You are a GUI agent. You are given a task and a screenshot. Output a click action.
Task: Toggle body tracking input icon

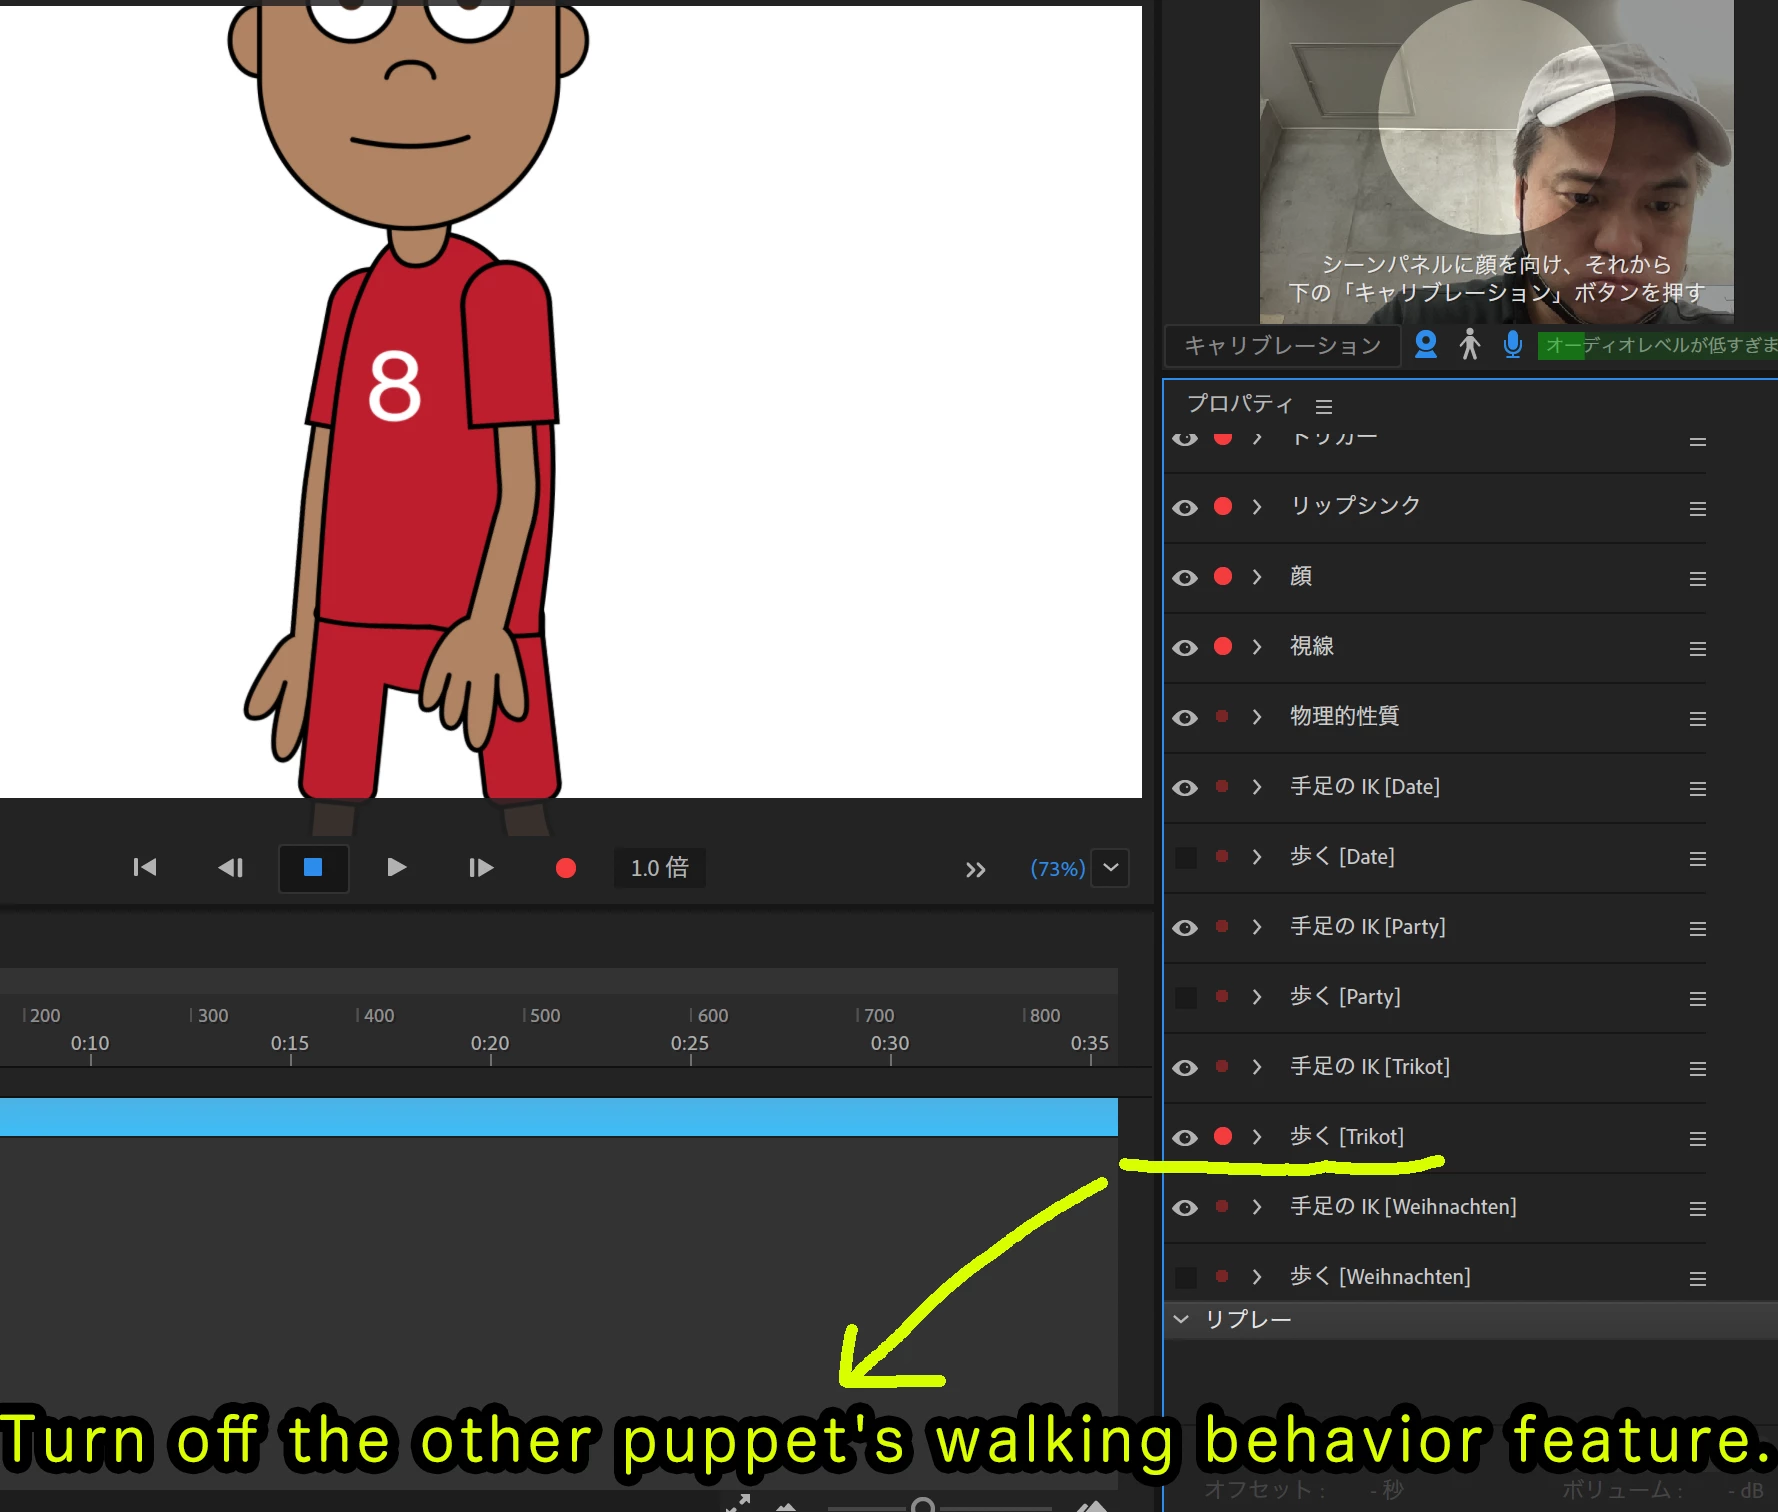tap(1469, 345)
